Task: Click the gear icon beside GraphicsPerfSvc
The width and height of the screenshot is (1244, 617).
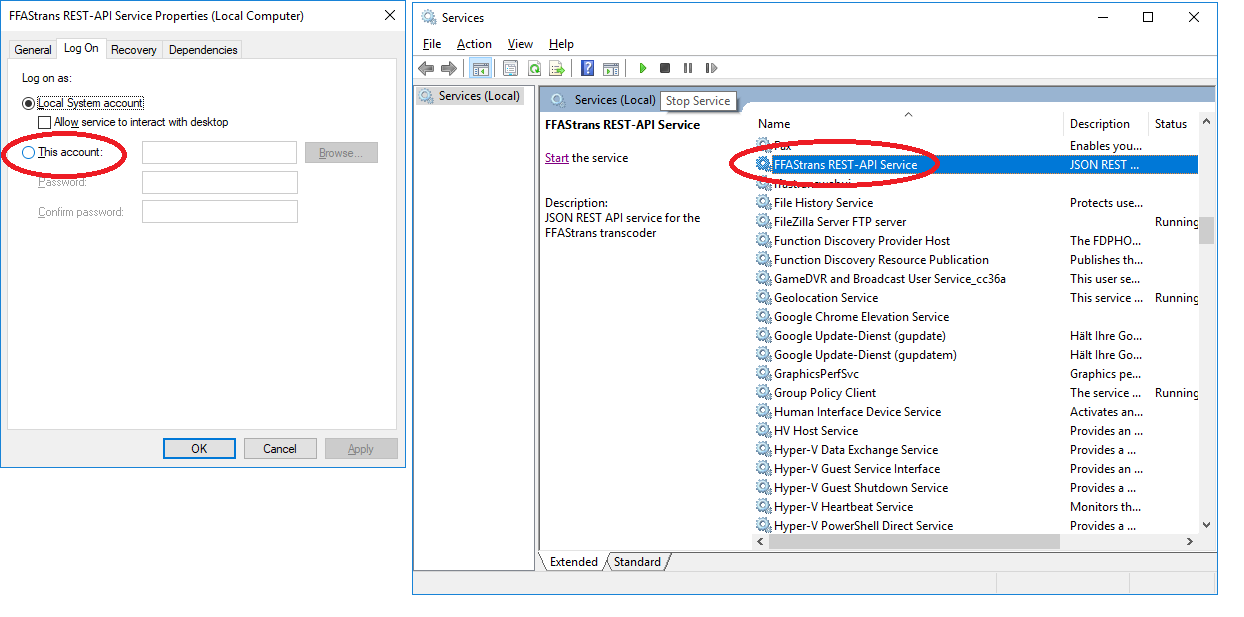Action: (x=764, y=374)
